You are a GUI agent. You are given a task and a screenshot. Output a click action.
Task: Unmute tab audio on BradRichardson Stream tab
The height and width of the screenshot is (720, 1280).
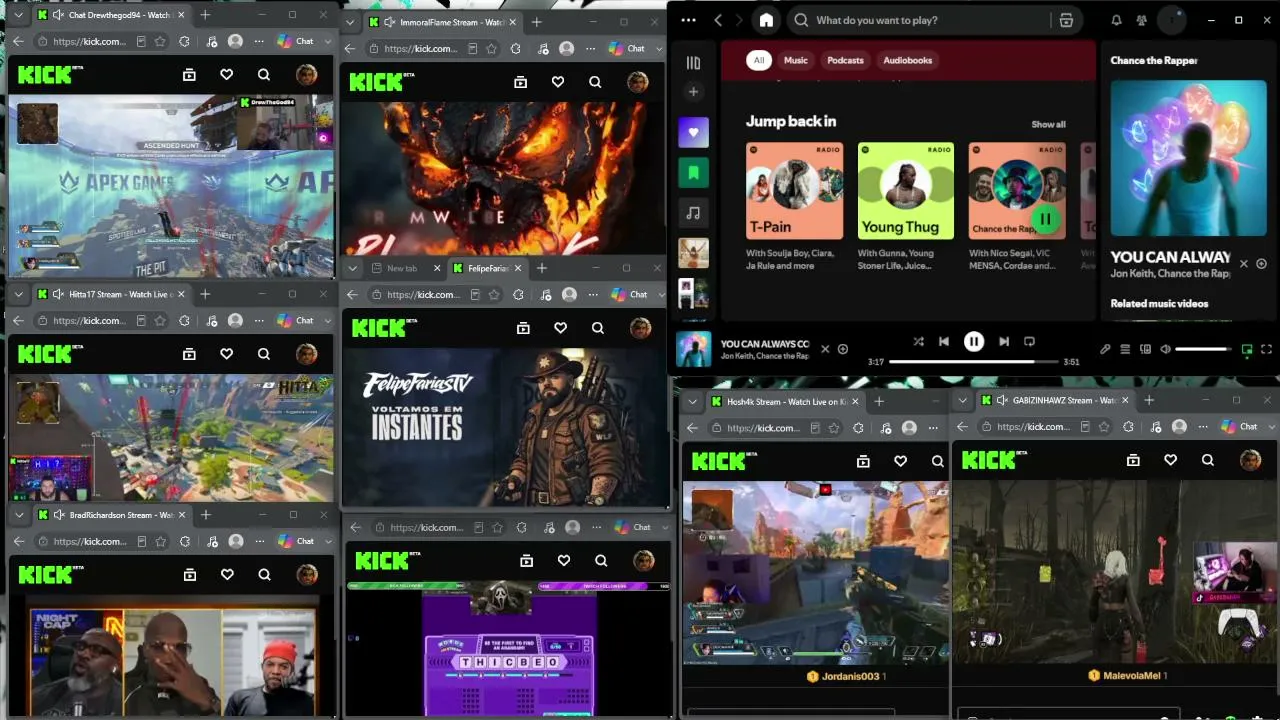(x=59, y=515)
